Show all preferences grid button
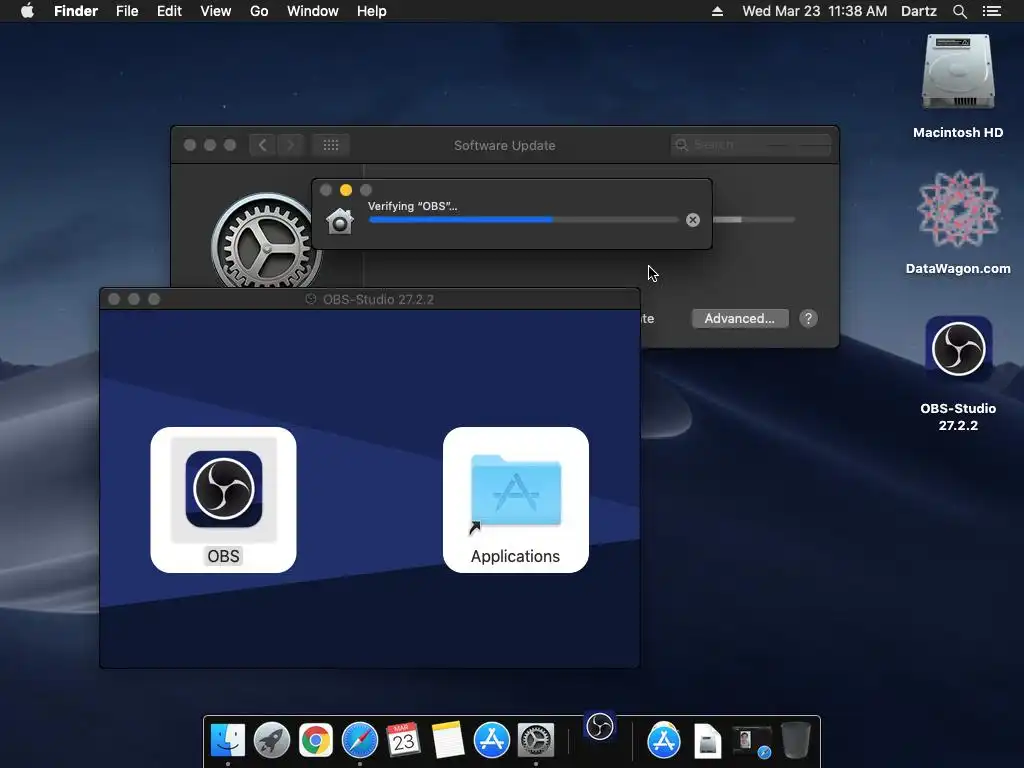The height and width of the screenshot is (768, 1024). (330, 145)
